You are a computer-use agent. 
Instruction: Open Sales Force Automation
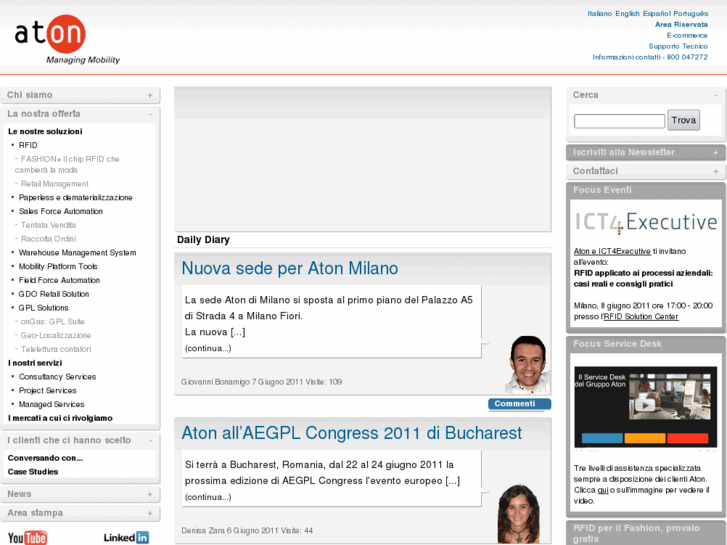pyautogui.click(x=61, y=212)
